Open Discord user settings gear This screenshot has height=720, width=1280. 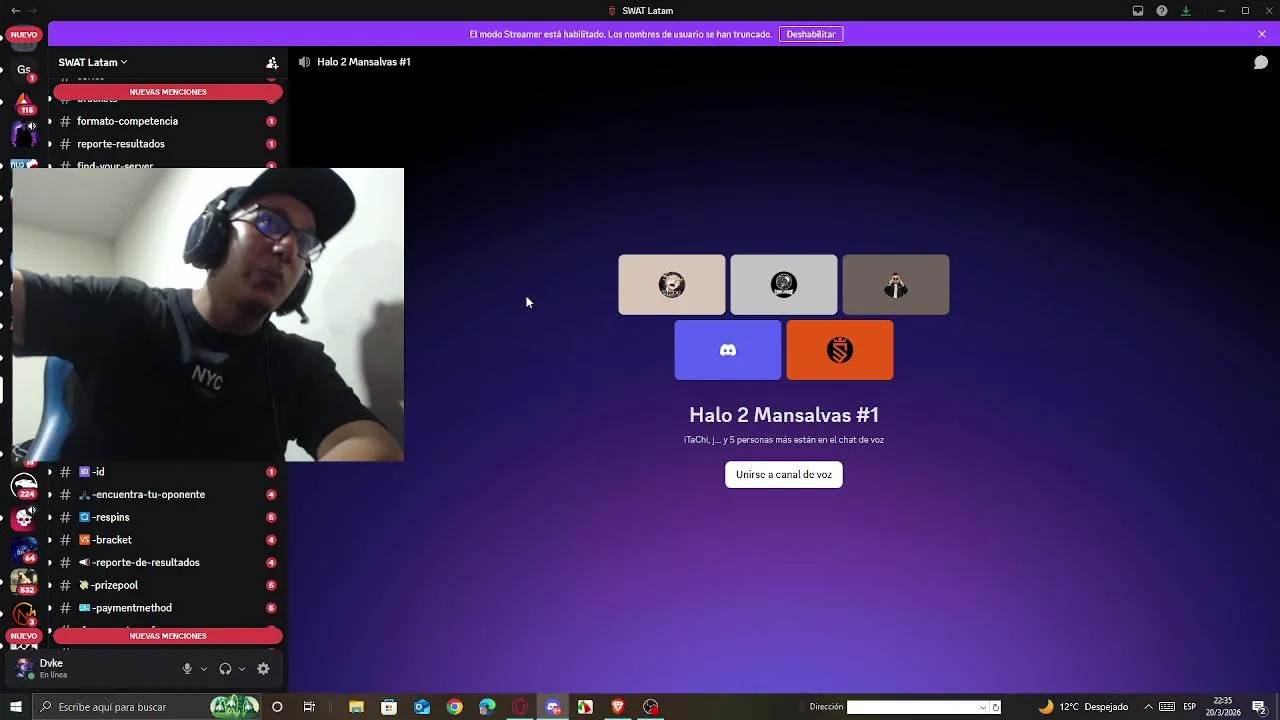[263, 669]
